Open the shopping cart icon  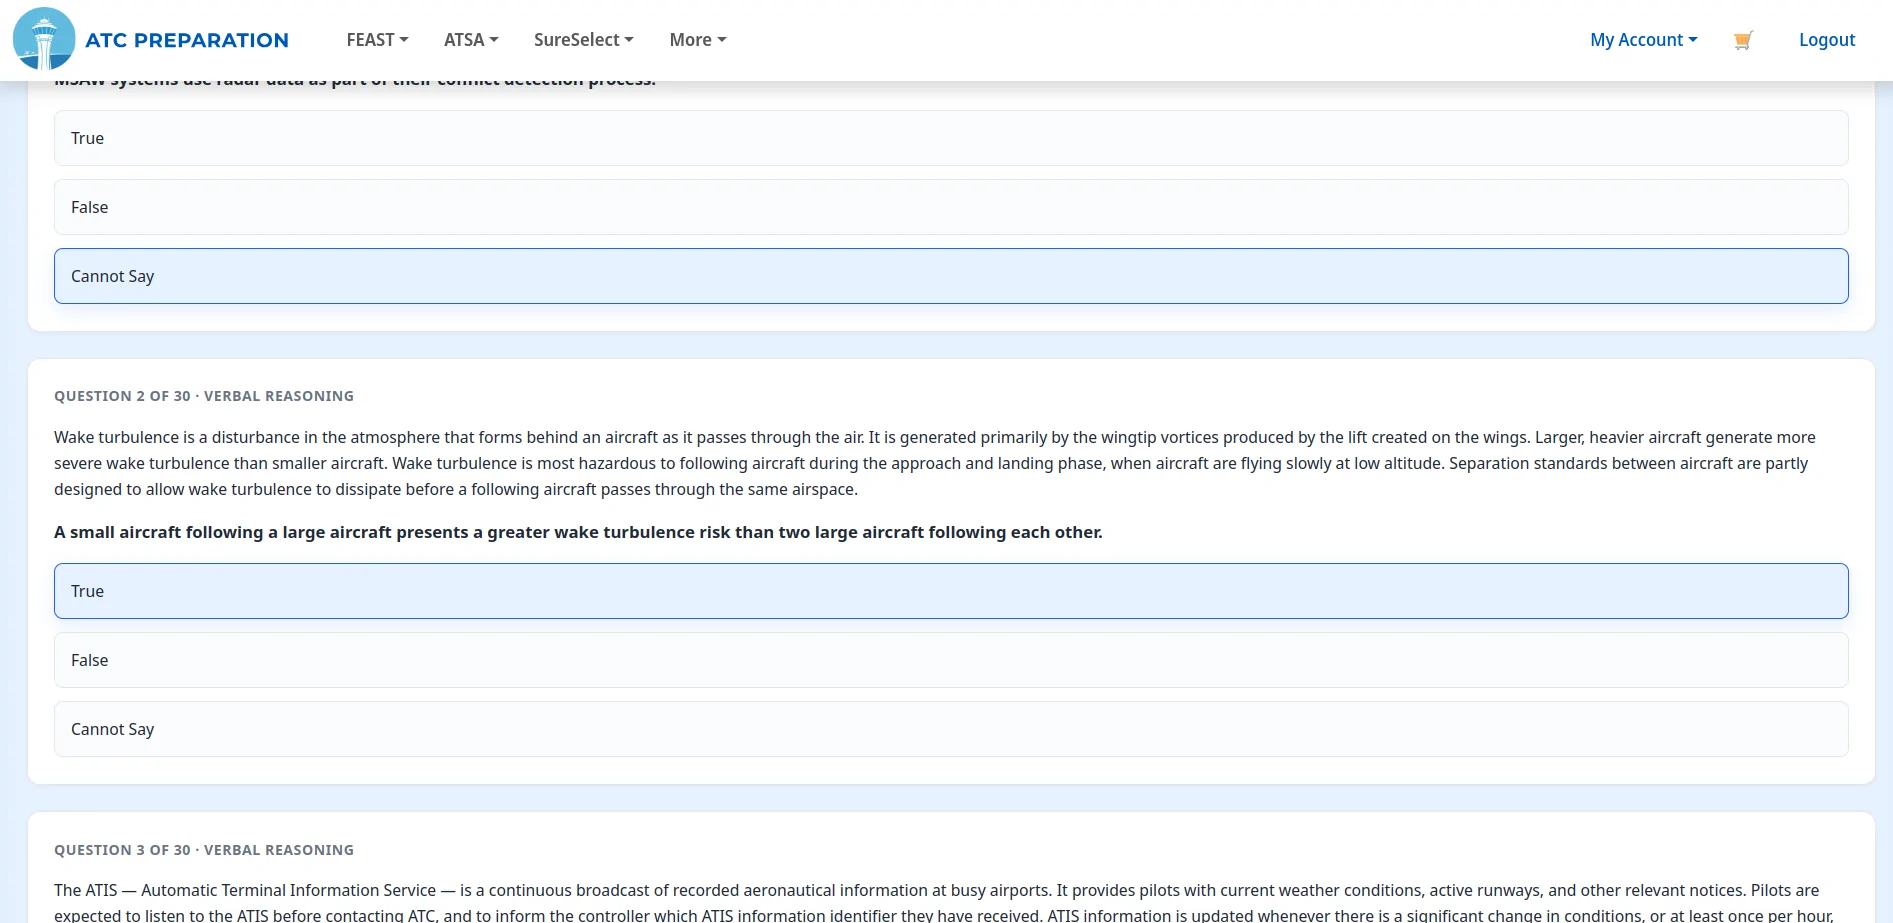tap(1743, 40)
